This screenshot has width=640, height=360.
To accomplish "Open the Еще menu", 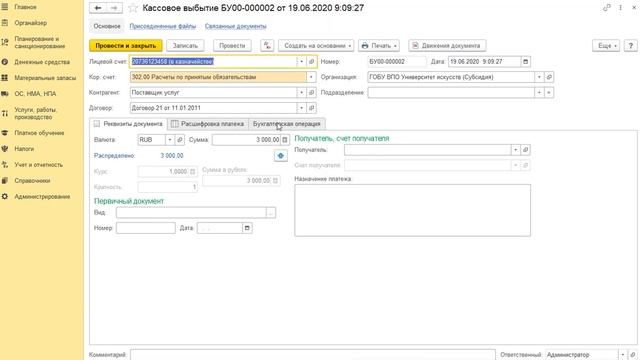I will point(606,45).
